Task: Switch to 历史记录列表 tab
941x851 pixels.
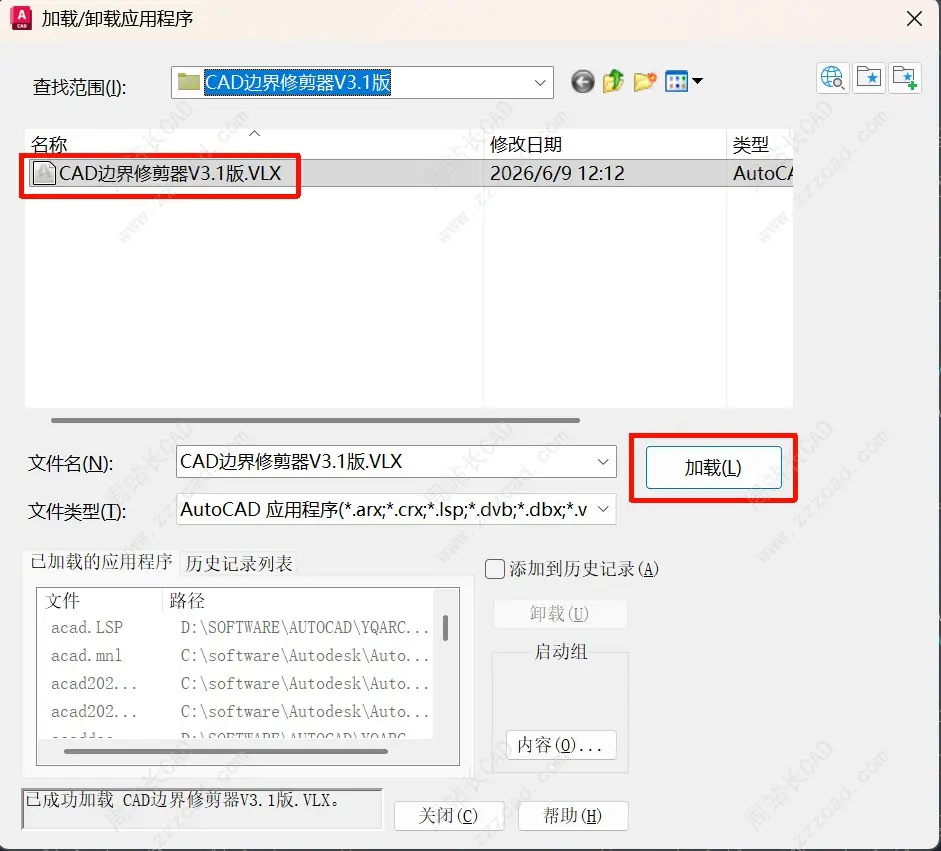Action: 239,564
